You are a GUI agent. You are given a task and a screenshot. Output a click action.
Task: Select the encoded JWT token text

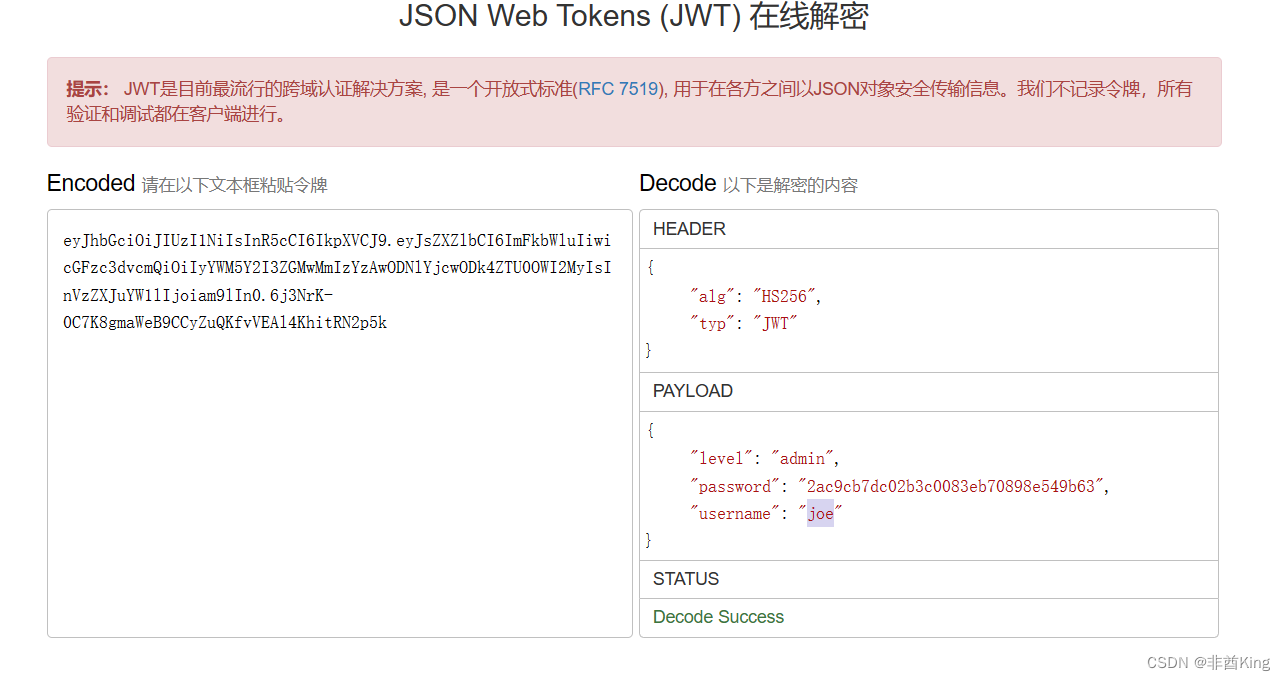(337, 280)
